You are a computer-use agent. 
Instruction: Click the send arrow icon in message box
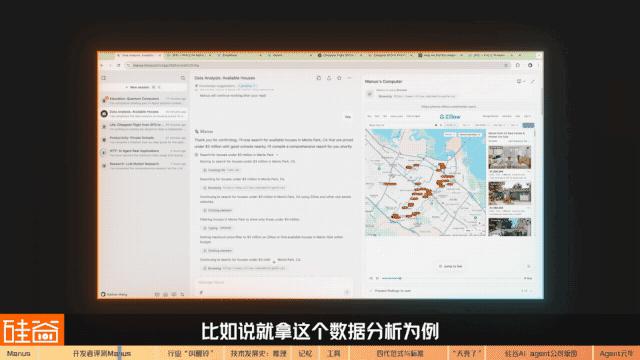pos(347,292)
